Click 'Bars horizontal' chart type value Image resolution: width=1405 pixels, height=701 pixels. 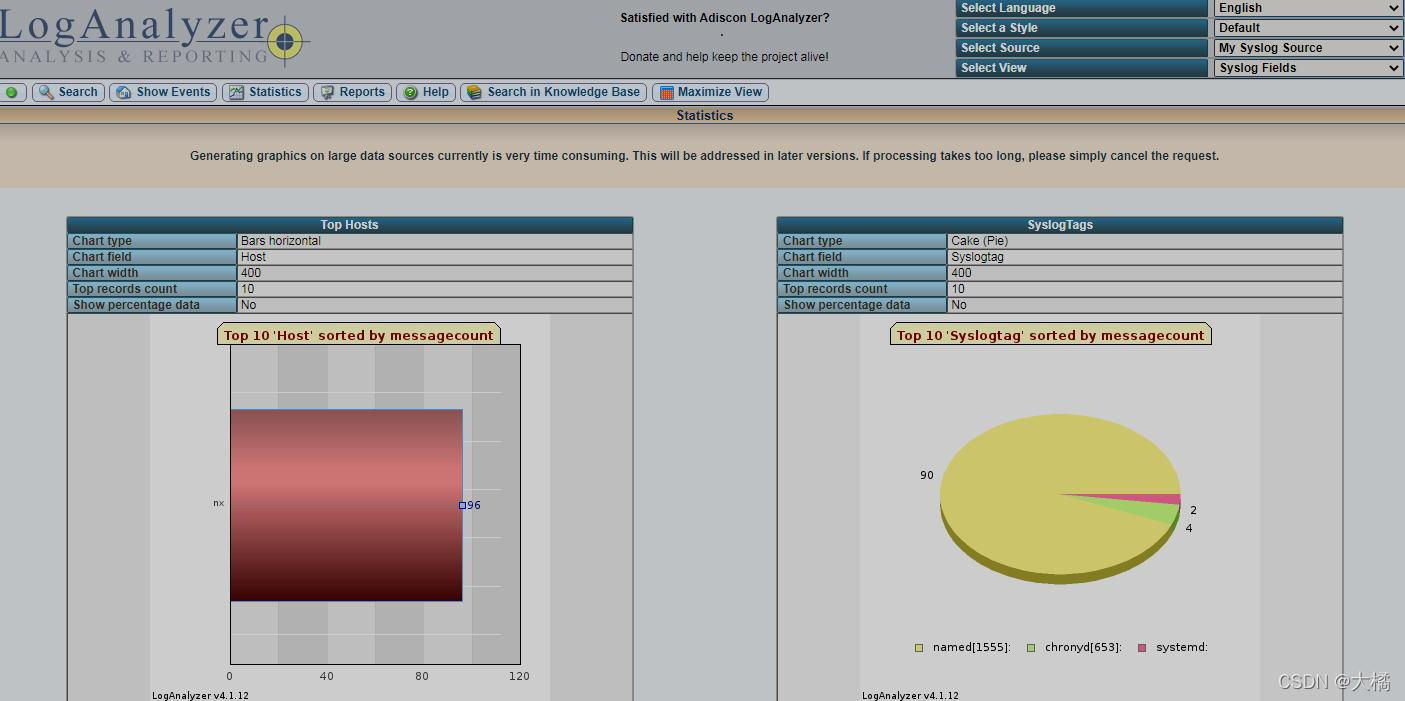click(x=281, y=241)
